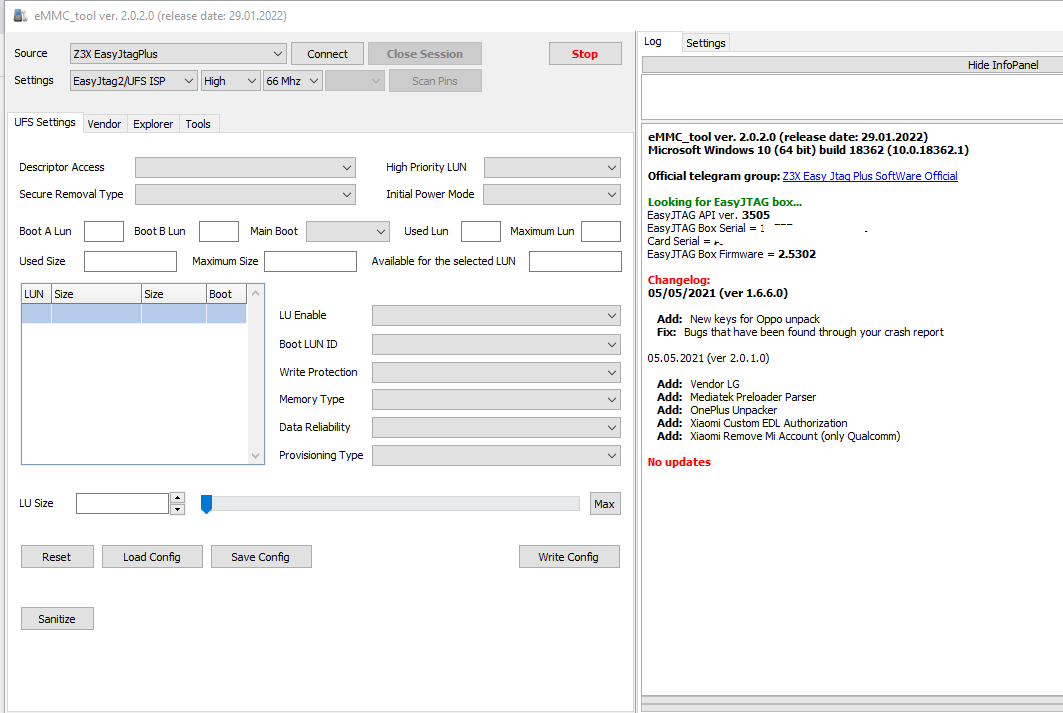Open the 66 Mhz frequency dropdown
The image size is (1063, 713).
293,81
